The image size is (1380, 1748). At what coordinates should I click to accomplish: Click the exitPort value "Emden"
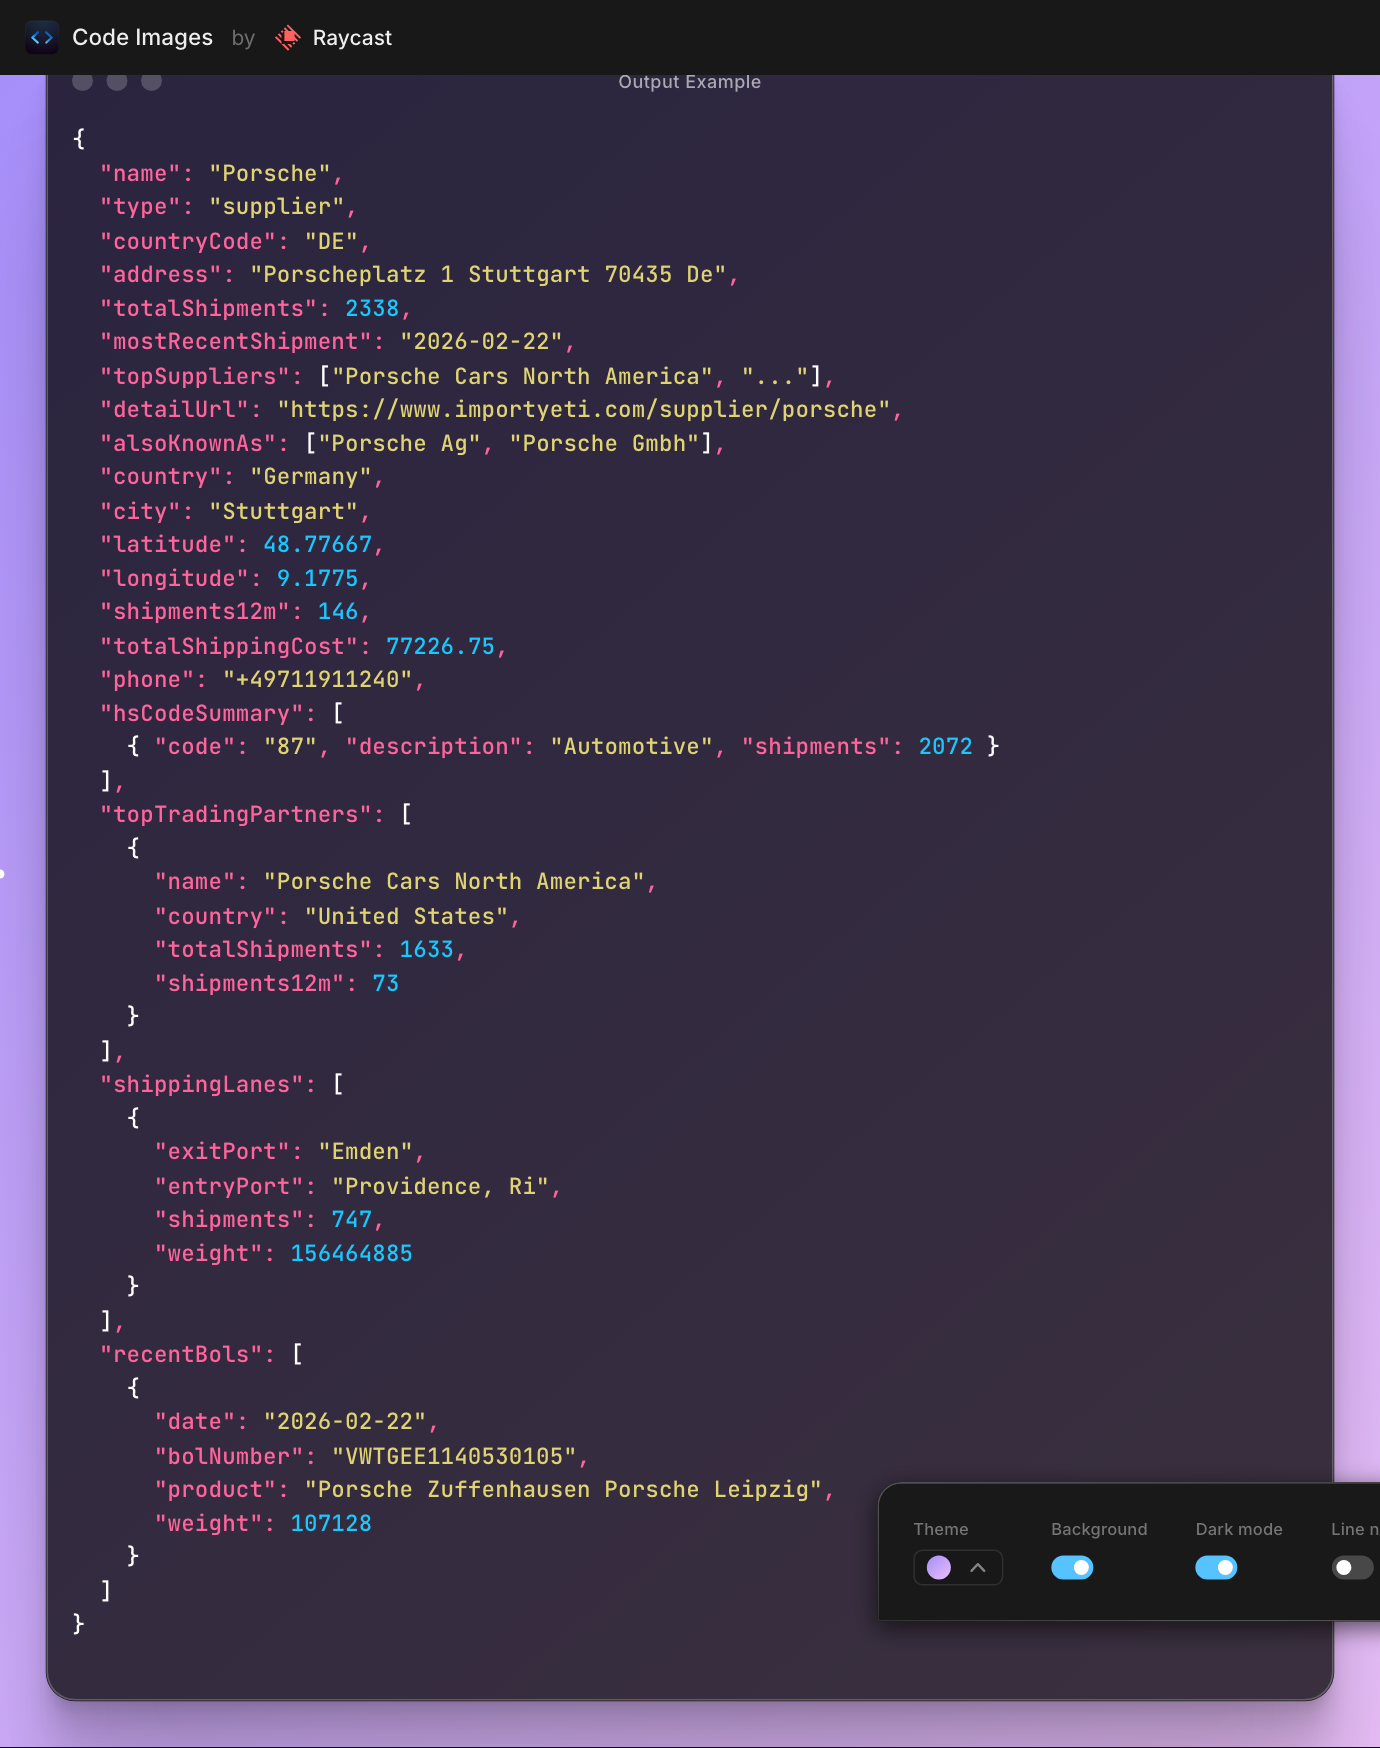point(365,1152)
